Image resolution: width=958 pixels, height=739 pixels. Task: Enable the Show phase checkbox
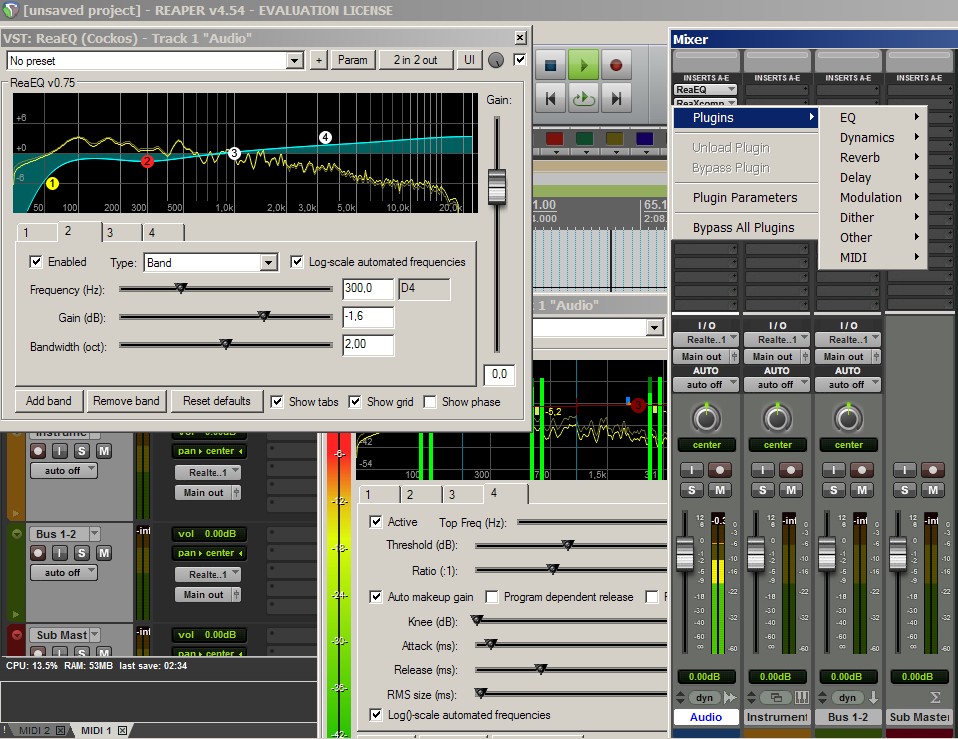[430, 402]
